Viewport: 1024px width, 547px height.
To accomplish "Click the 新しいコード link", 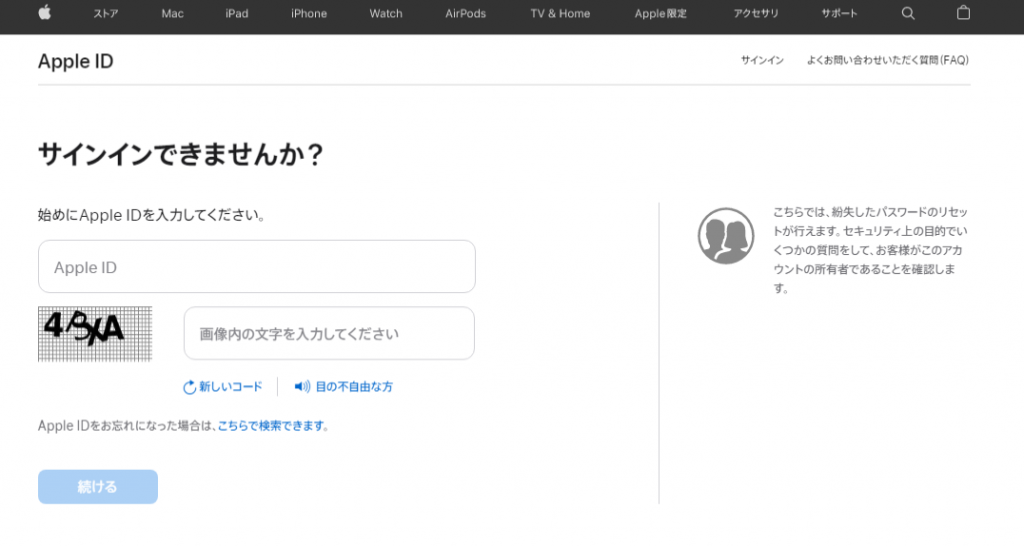I will pos(231,386).
